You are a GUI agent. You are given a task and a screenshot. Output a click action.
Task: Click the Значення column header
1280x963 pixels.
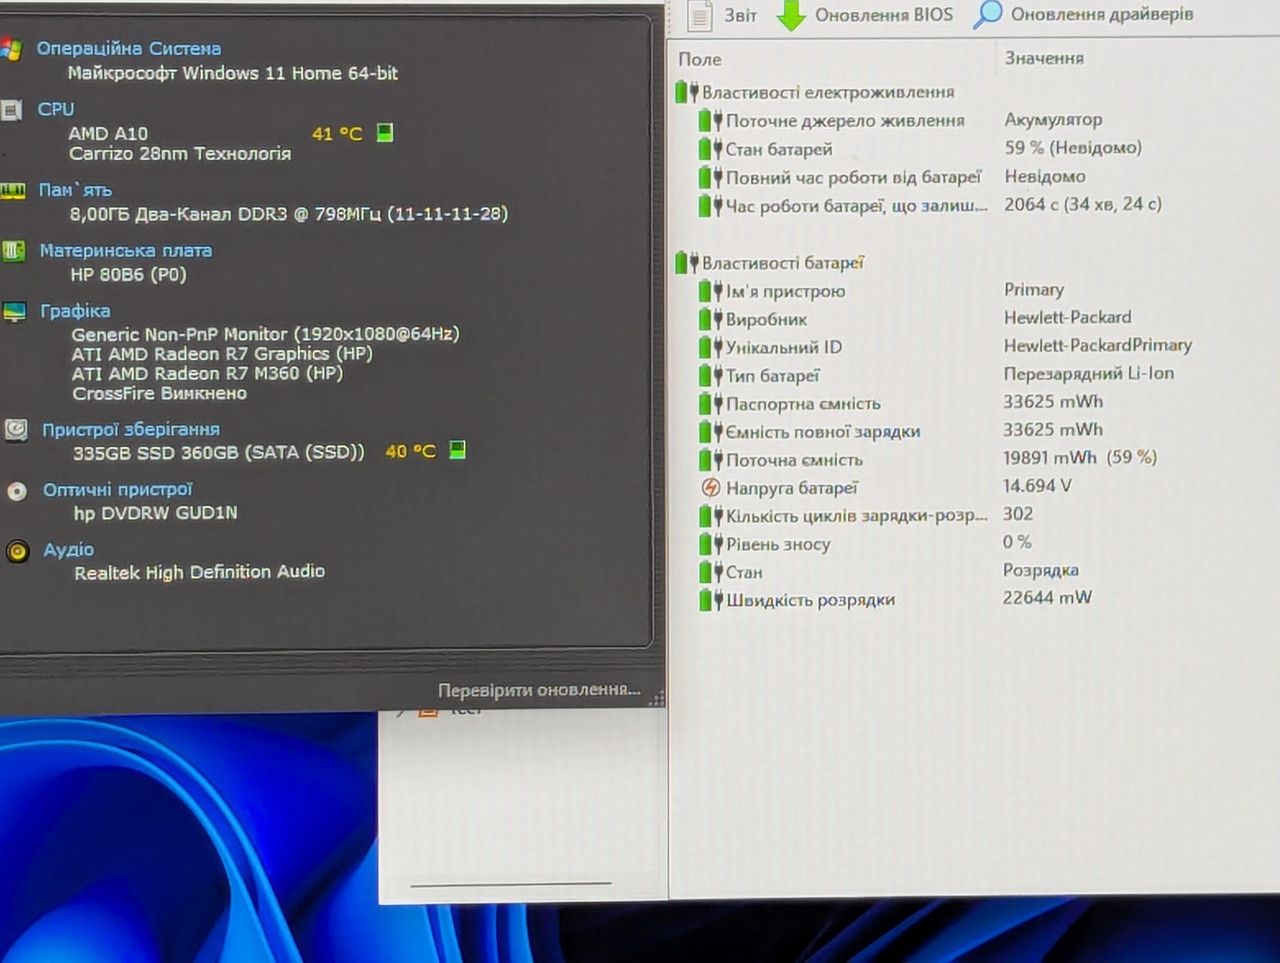click(1044, 58)
